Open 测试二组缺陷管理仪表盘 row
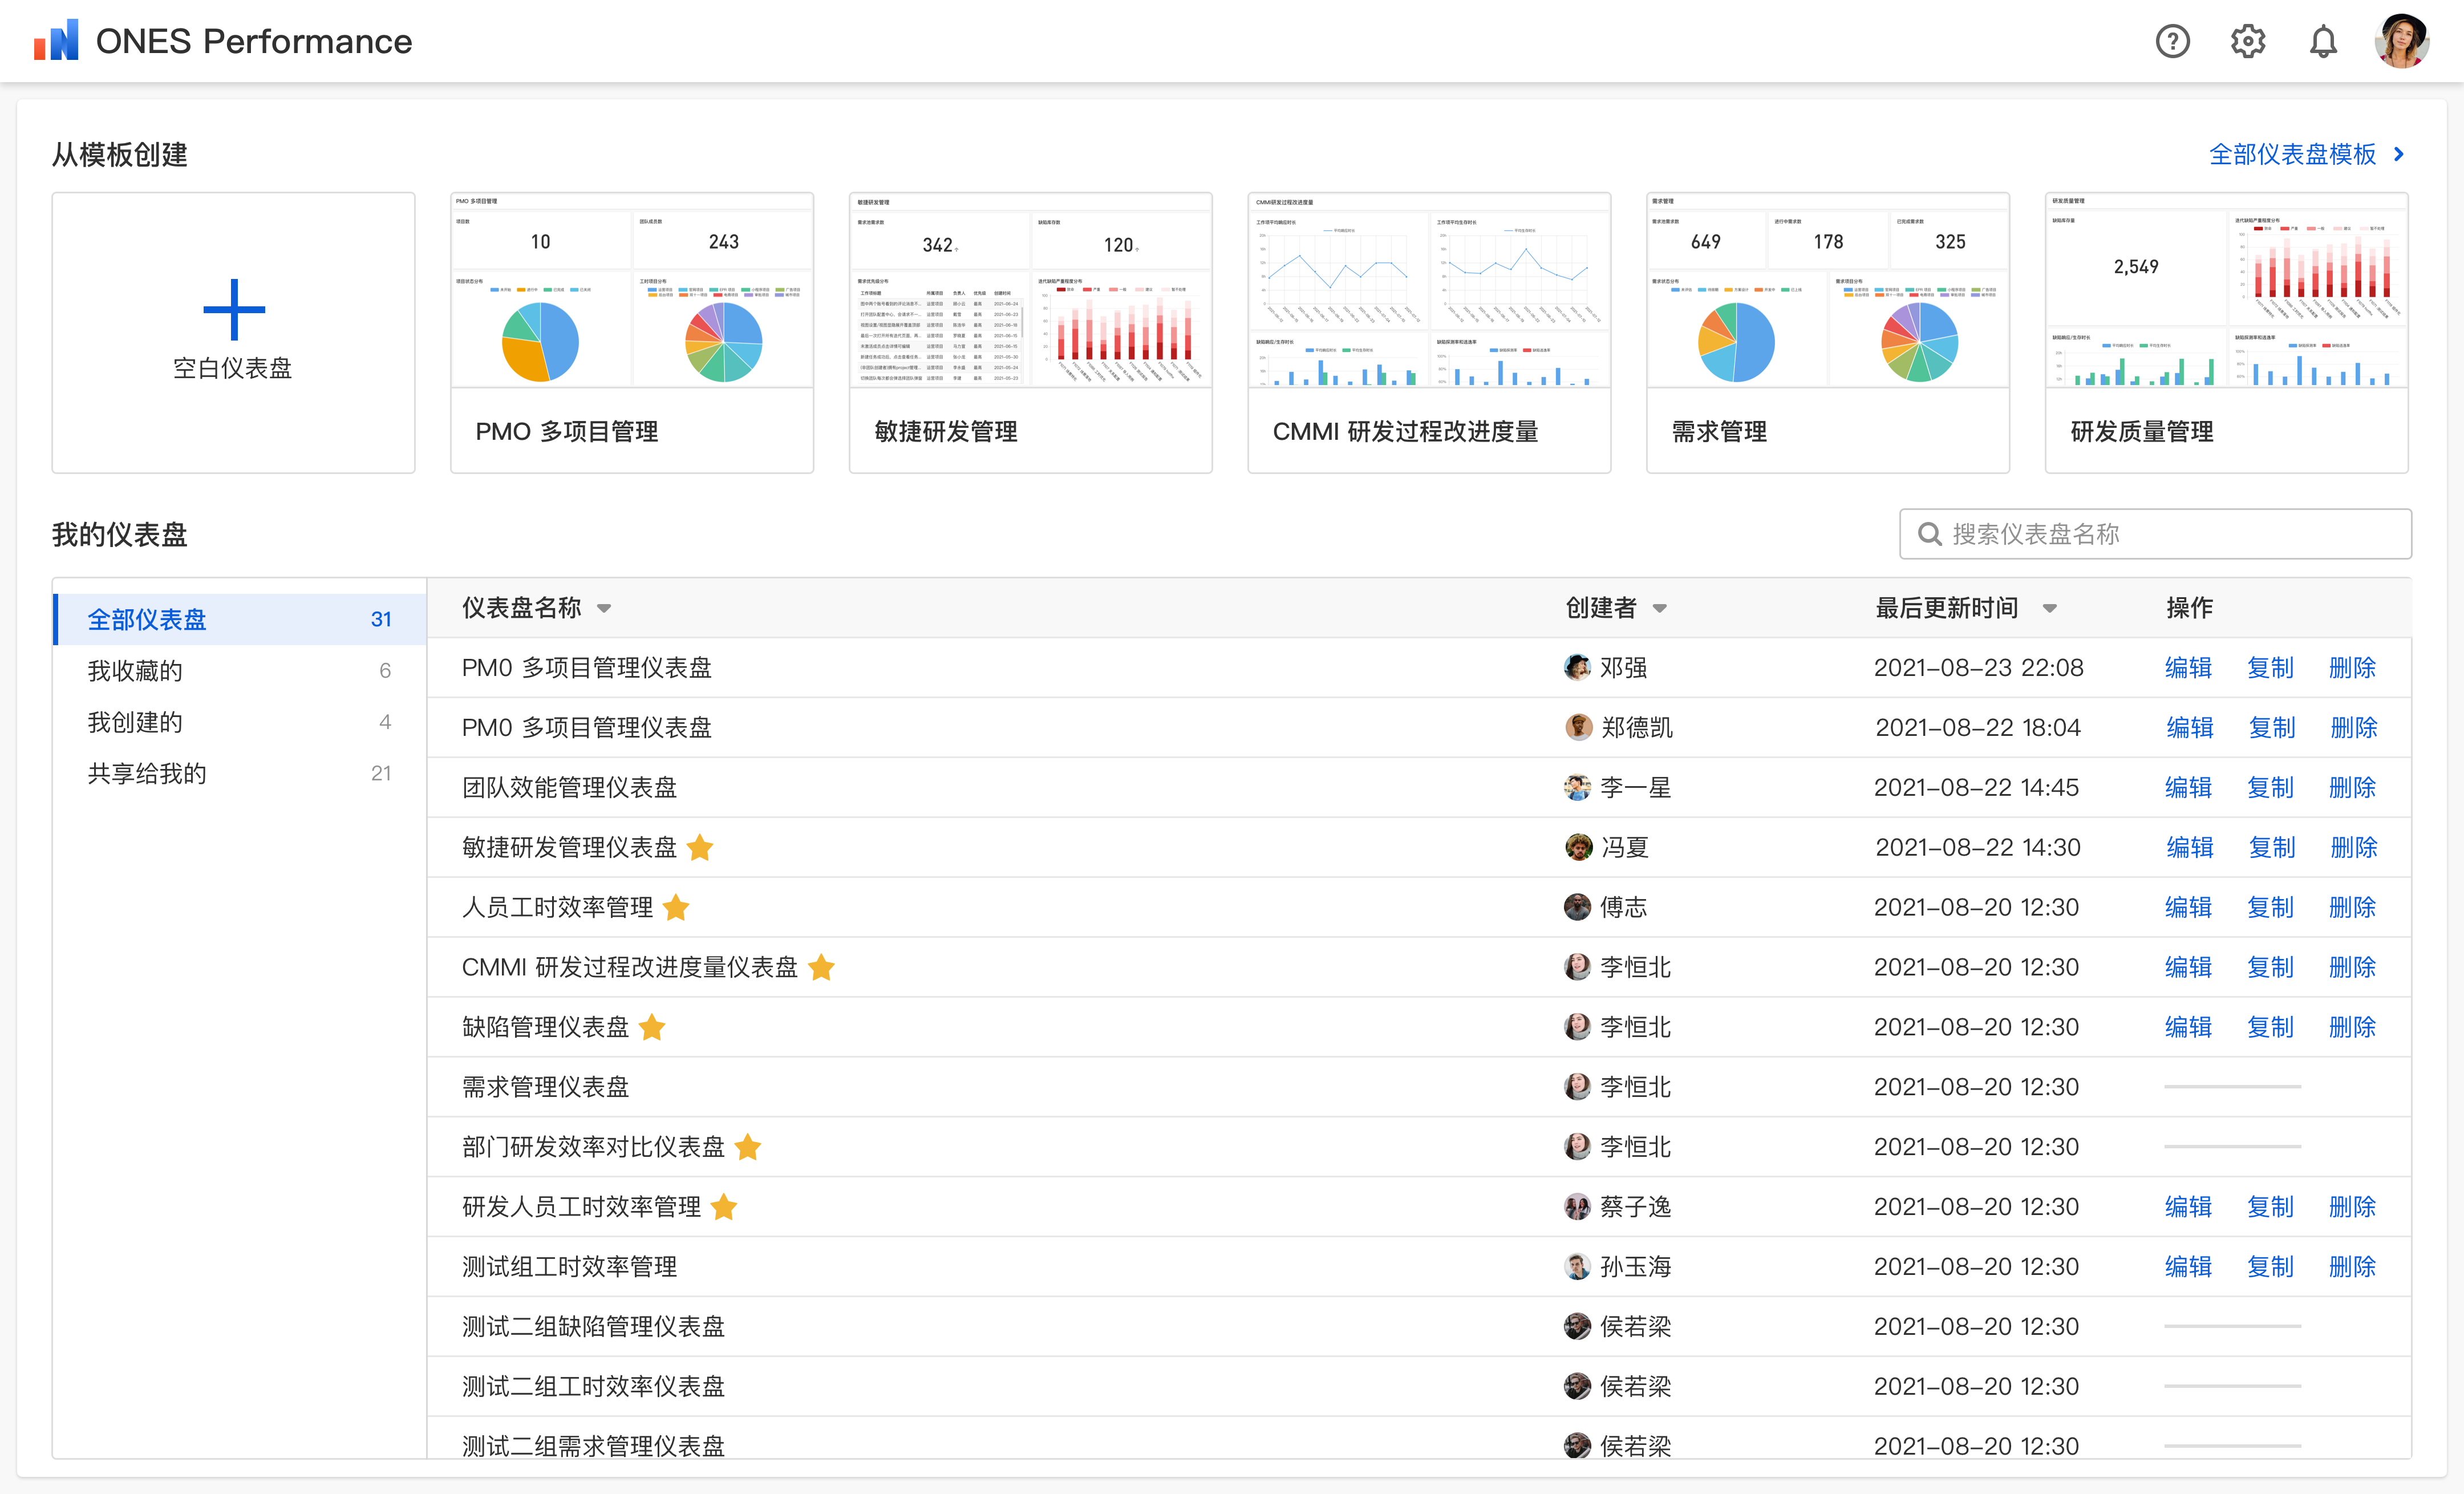Image resolution: width=2464 pixels, height=1494 pixels. [x=1419, y=1327]
